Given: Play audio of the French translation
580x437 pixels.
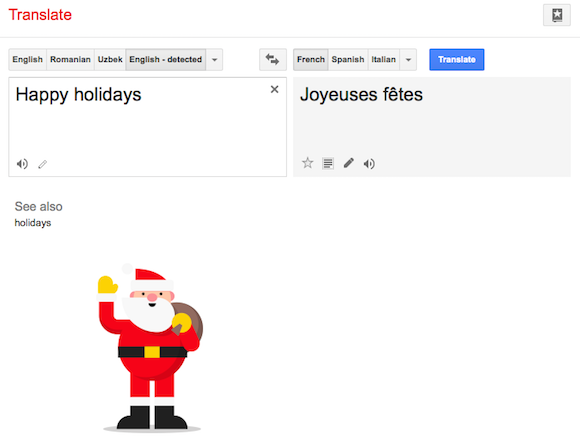Looking at the screenshot, I should (369, 164).
